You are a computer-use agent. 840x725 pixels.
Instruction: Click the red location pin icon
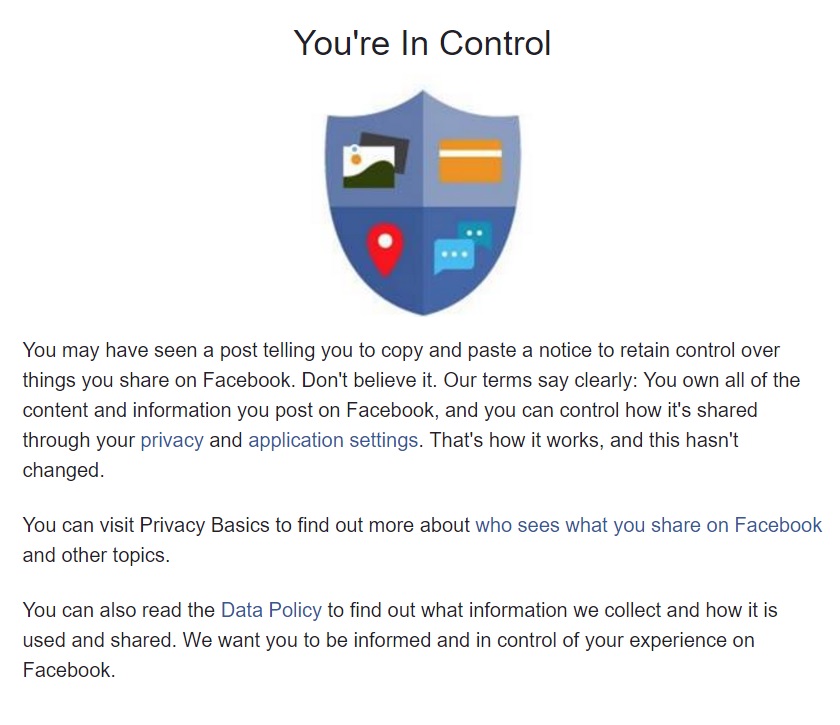point(385,250)
